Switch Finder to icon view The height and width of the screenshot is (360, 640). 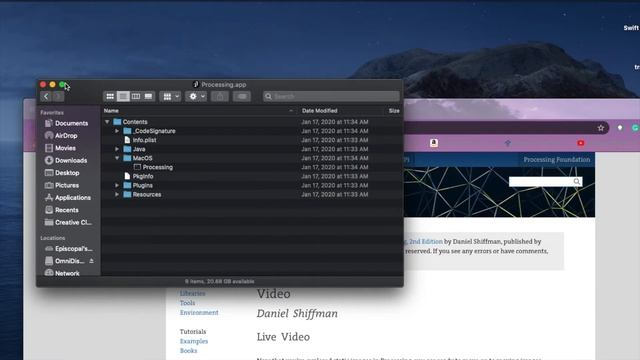[110, 96]
